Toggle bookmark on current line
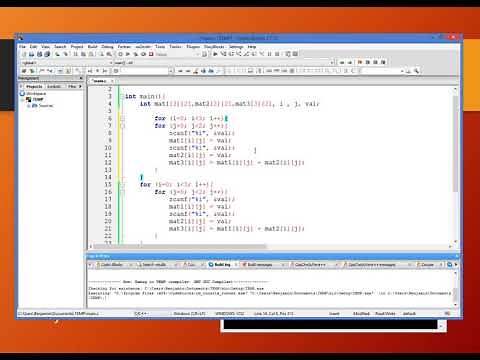Viewport: 480px width, 360px height. [x=360, y=62]
